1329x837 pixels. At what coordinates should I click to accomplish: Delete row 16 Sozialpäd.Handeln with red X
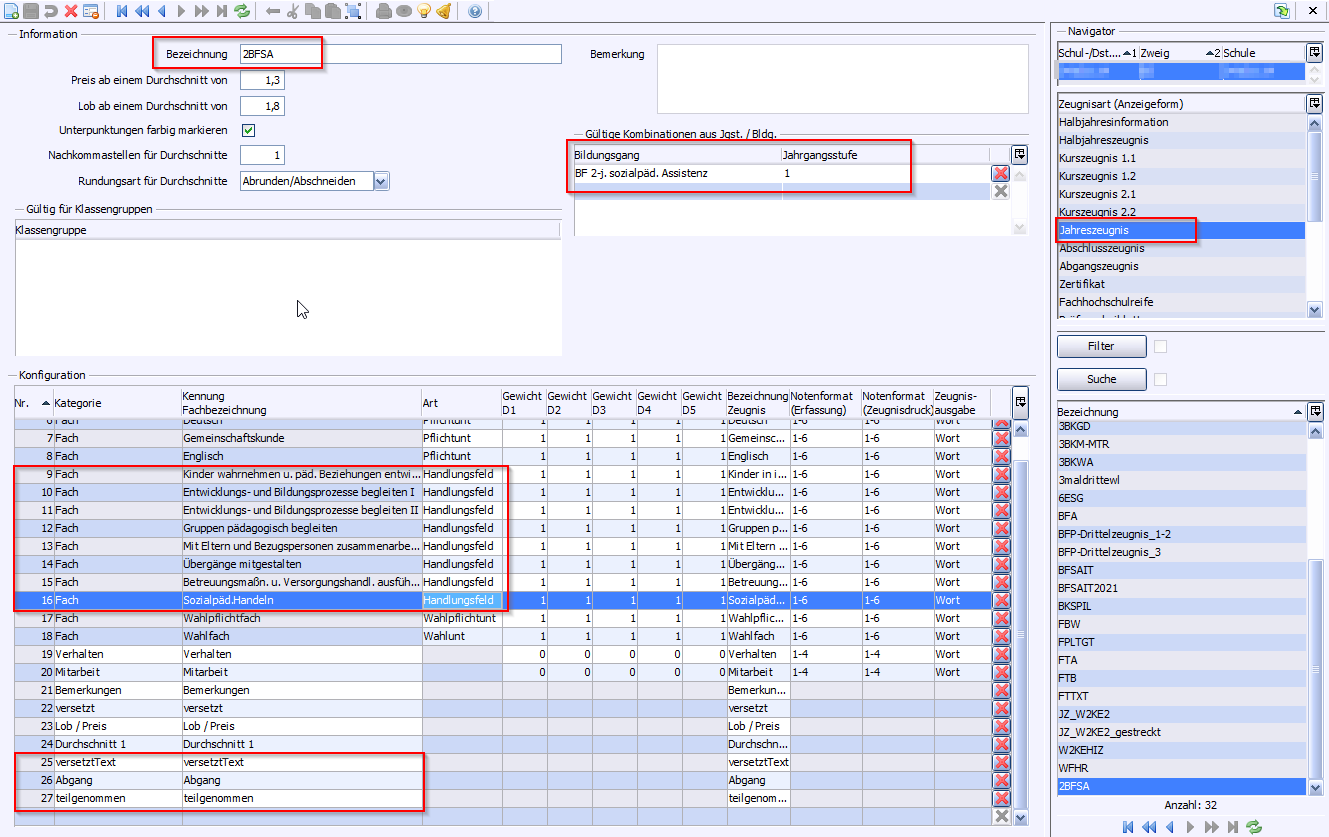click(x=1001, y=600)
